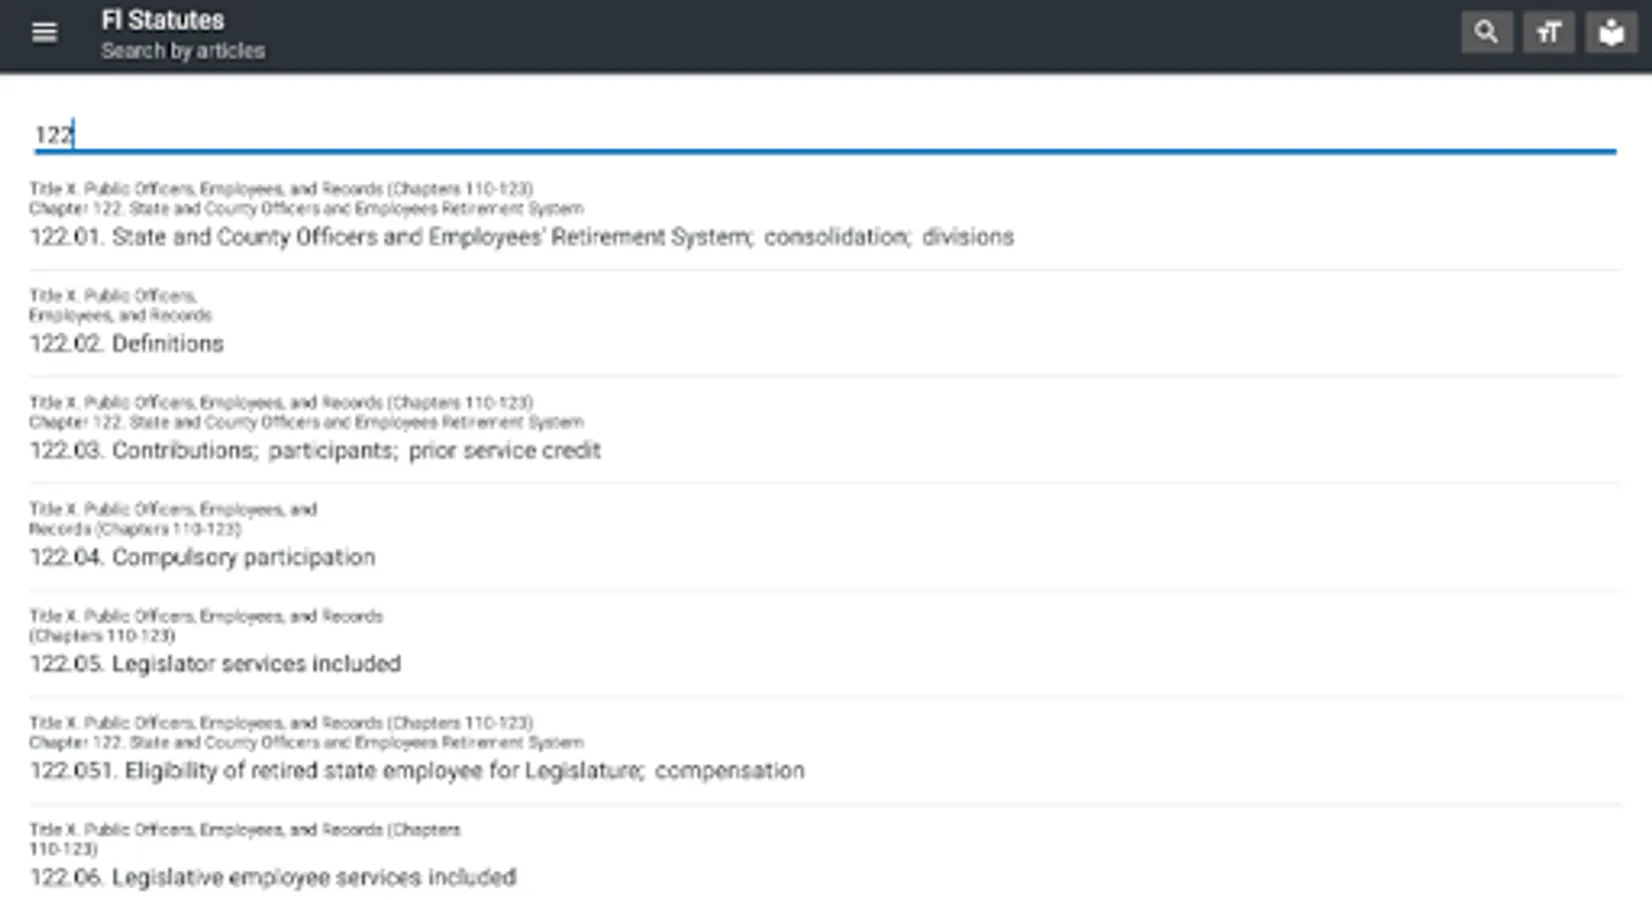Select 122.03 Contributions; participants; prior service credit
Screen dimensions: 1652x900
coord(315,451)
